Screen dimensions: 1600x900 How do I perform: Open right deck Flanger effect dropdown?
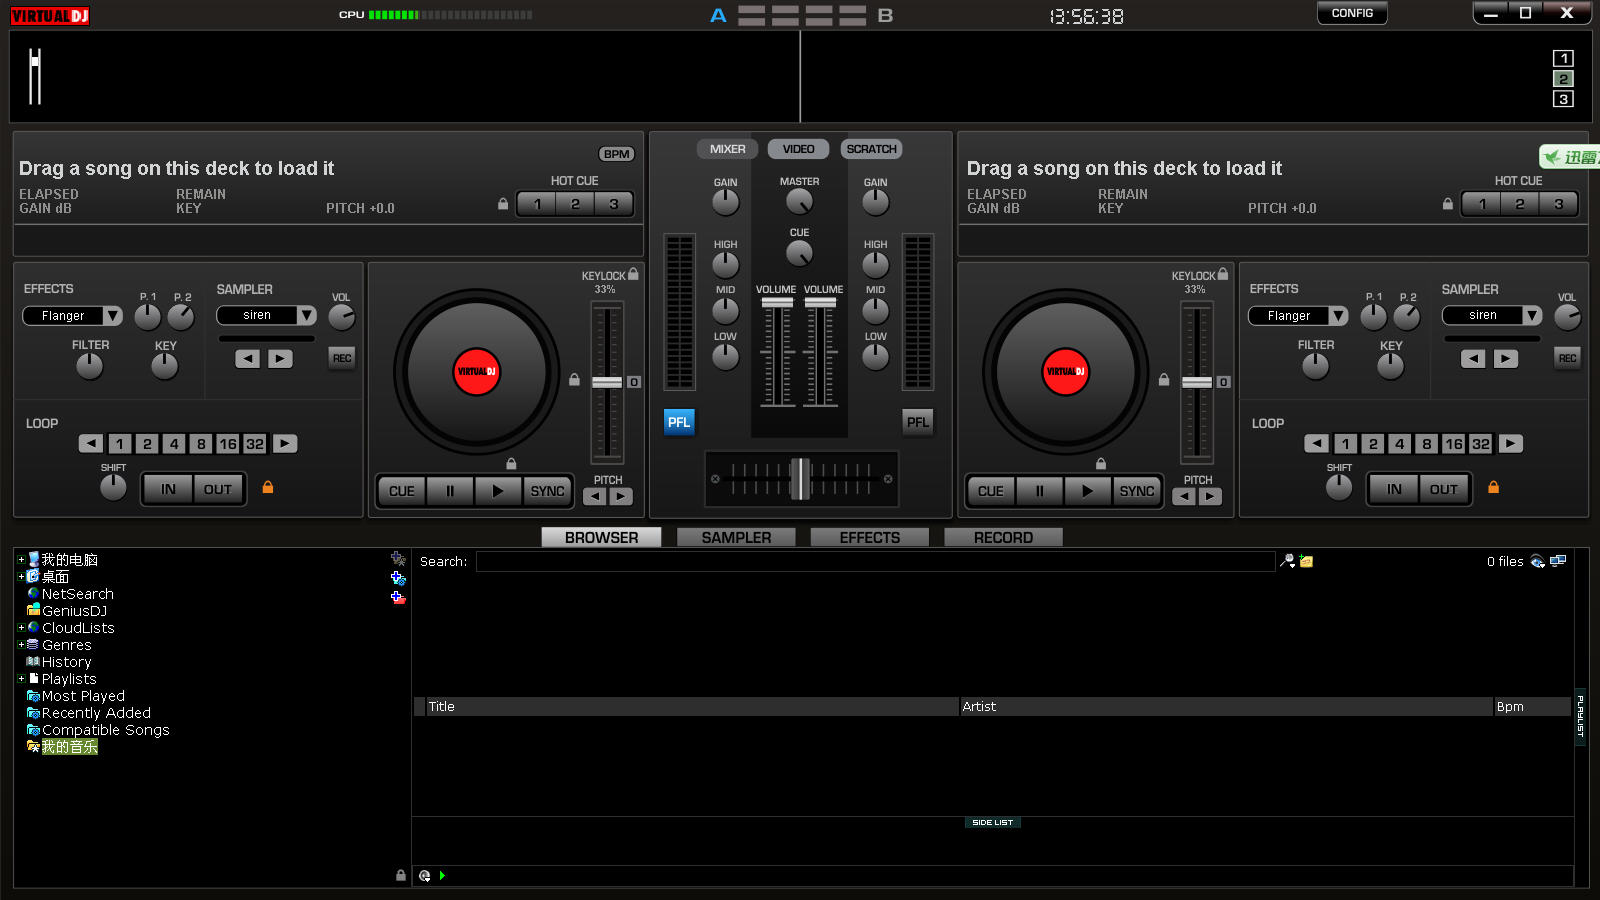(x=1338, y=316)
